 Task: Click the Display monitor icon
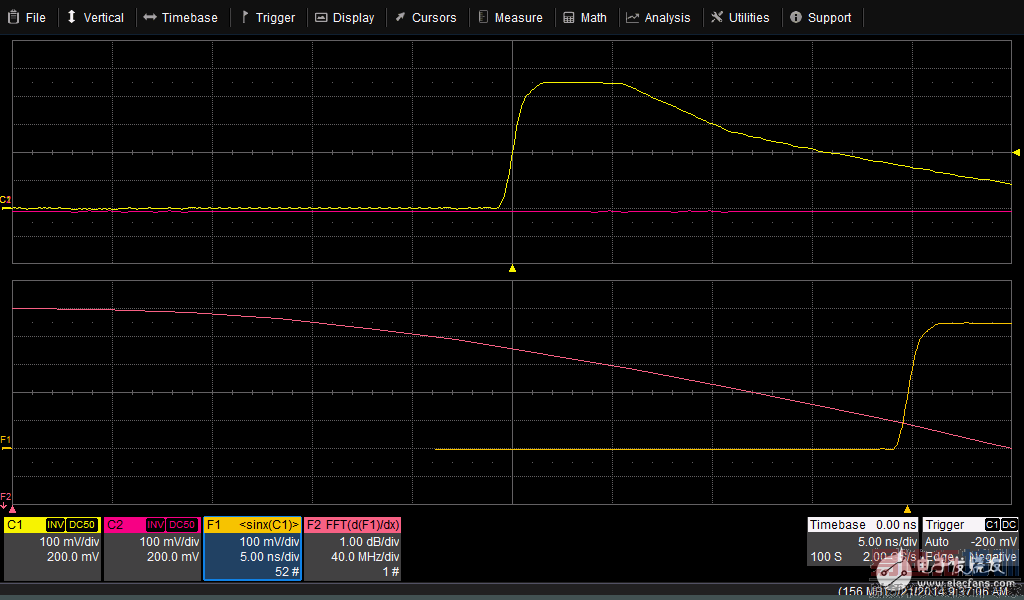321,18
